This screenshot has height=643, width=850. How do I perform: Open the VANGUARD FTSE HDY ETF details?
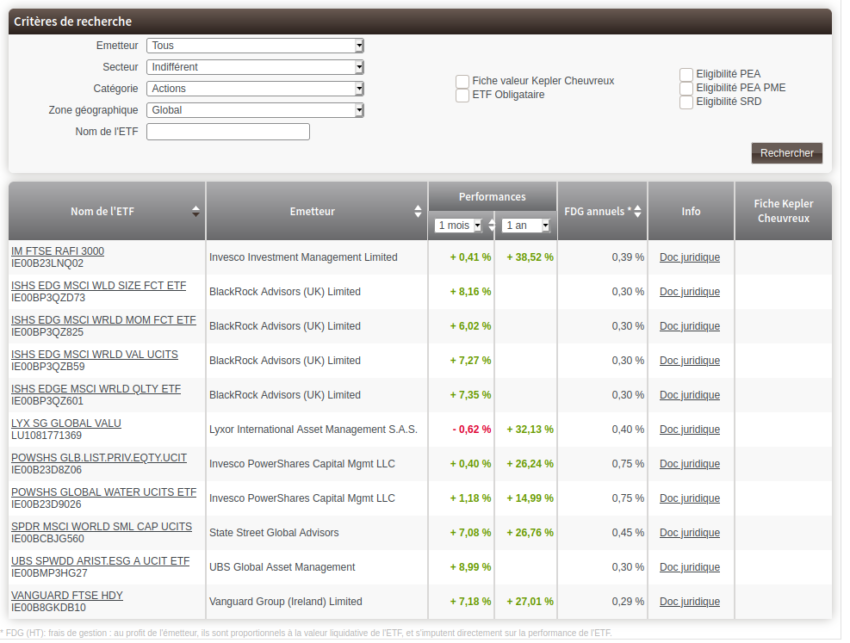tap(66, 595)
